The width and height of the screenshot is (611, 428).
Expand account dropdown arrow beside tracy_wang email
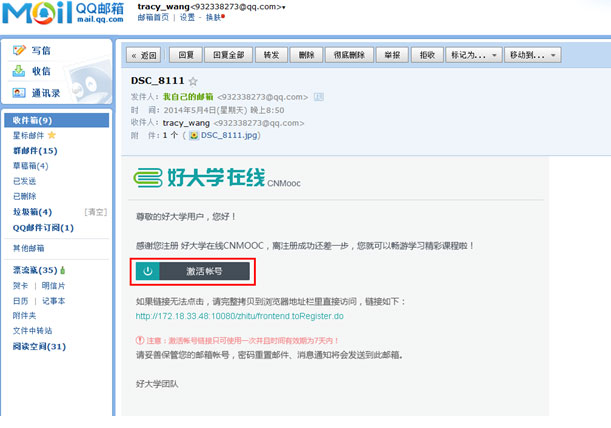click(x=284, y=8)
